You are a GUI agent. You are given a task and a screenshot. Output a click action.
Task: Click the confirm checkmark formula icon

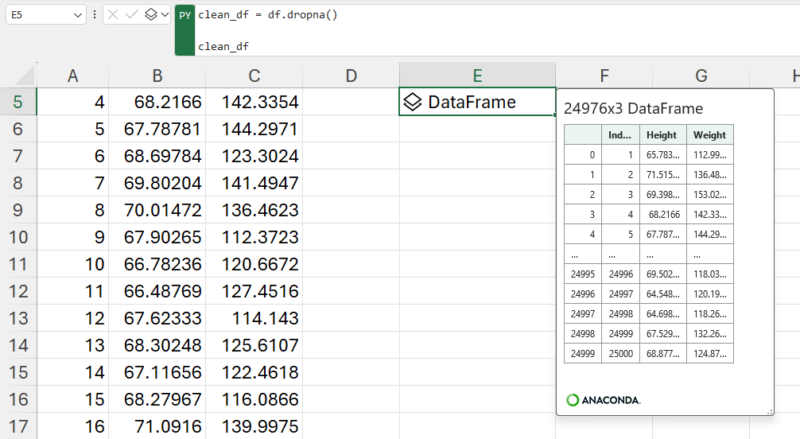tap(131, 15)
